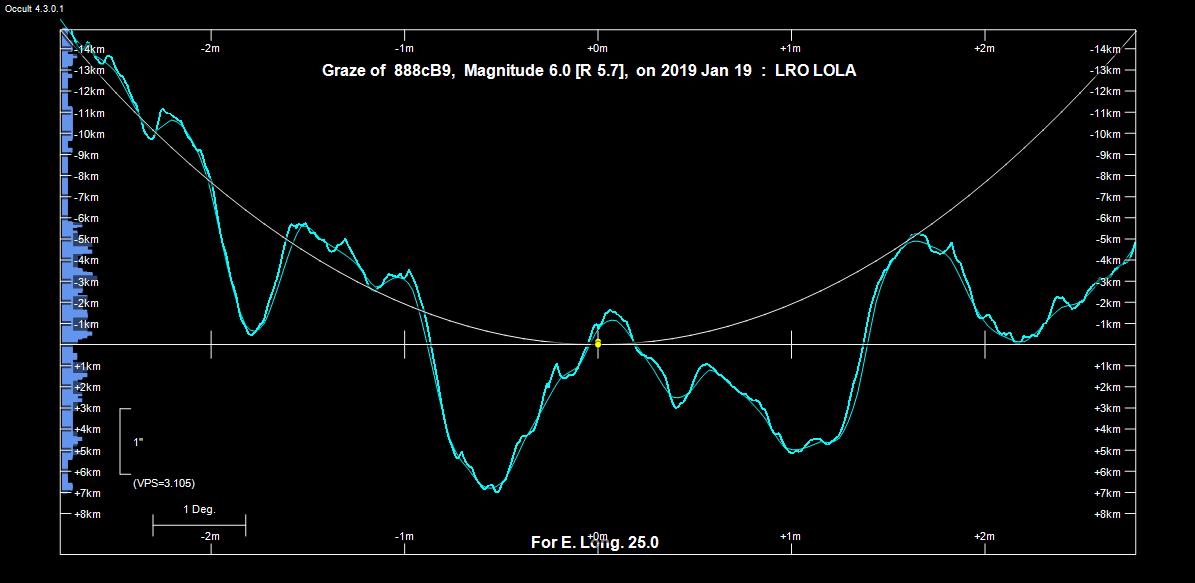Click the graze title text 888cB9

[425, 71]
